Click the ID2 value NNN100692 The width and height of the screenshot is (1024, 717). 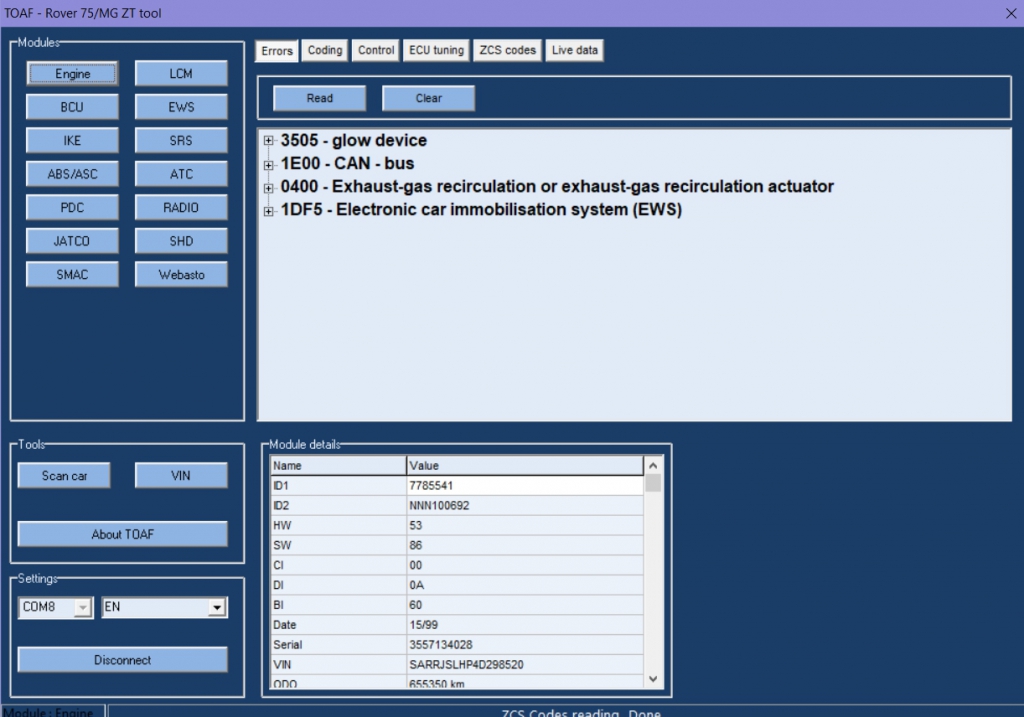coord(524,505)
